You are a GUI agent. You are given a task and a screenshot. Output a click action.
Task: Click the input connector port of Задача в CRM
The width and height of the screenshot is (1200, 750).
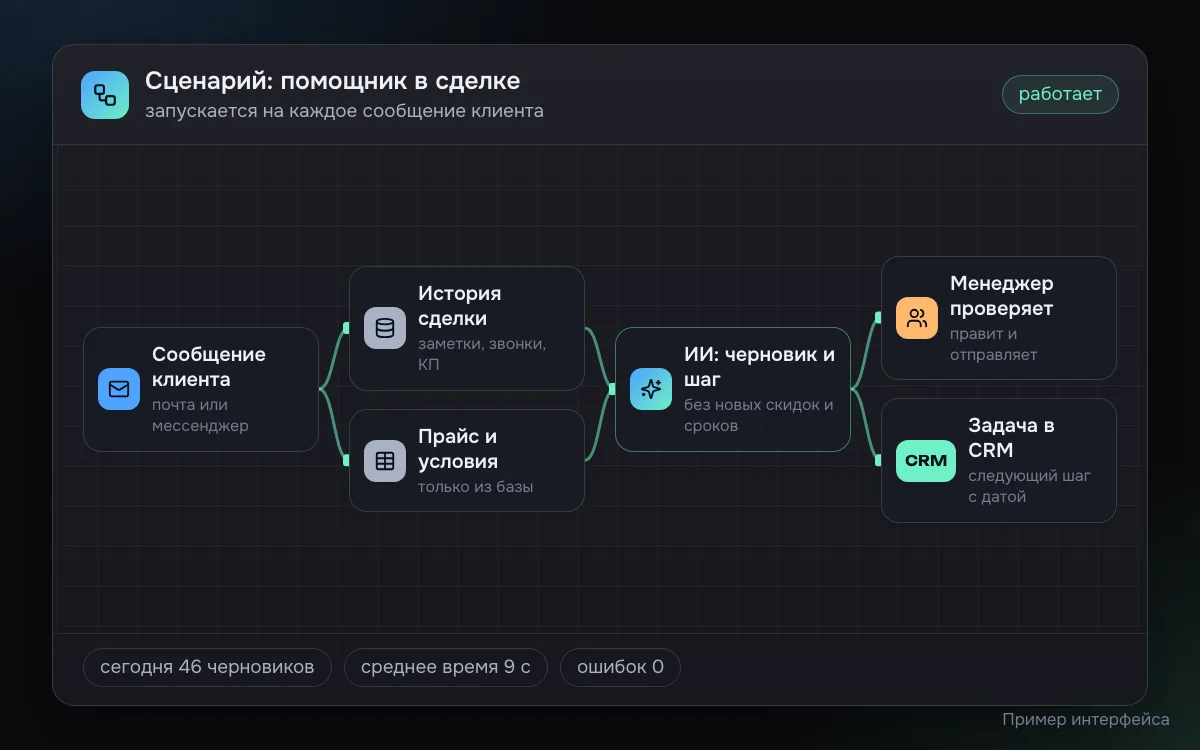878,460
